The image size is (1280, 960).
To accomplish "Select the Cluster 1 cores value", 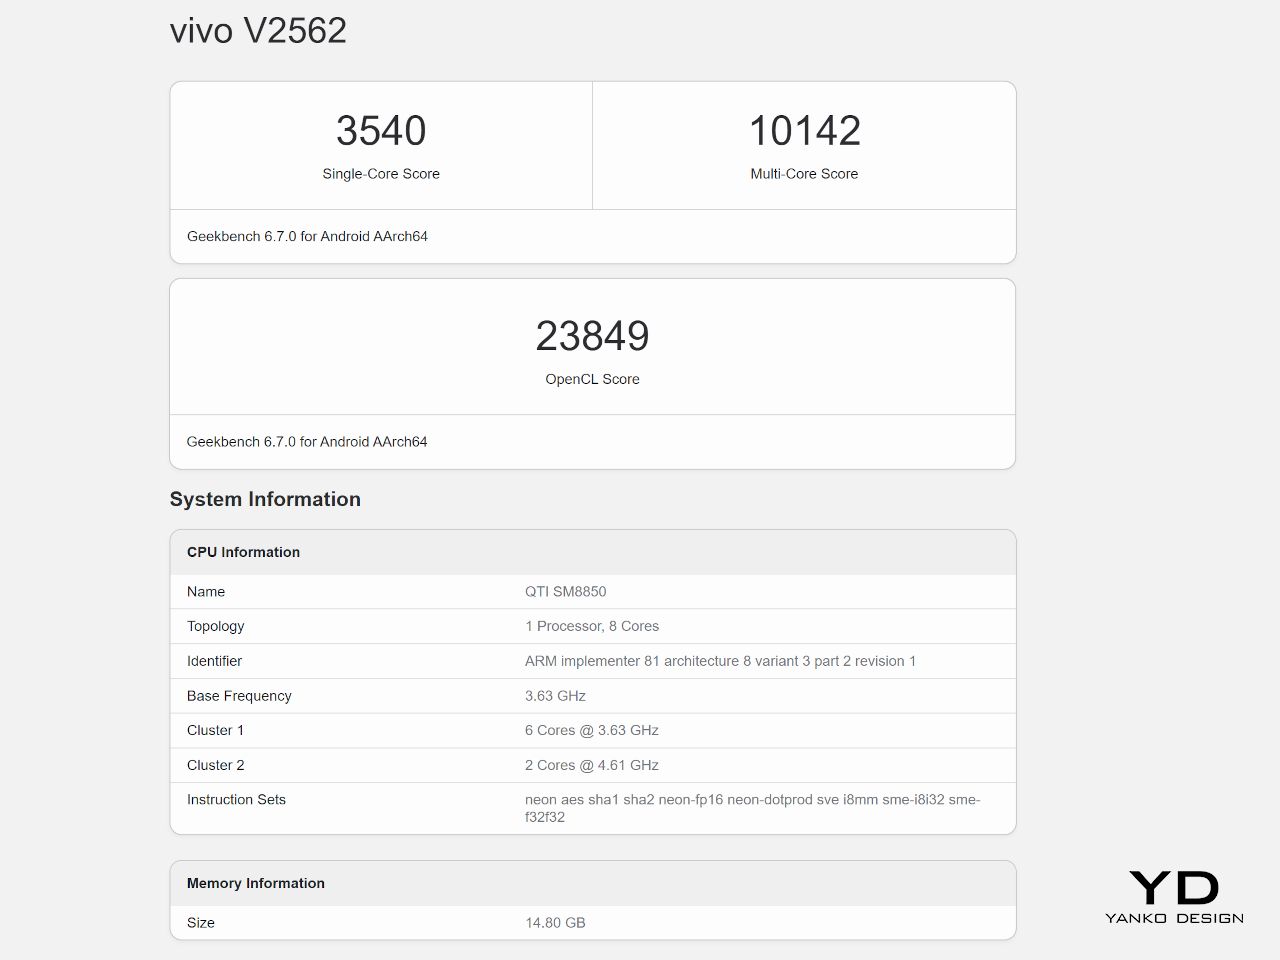I will coord(591,730).
